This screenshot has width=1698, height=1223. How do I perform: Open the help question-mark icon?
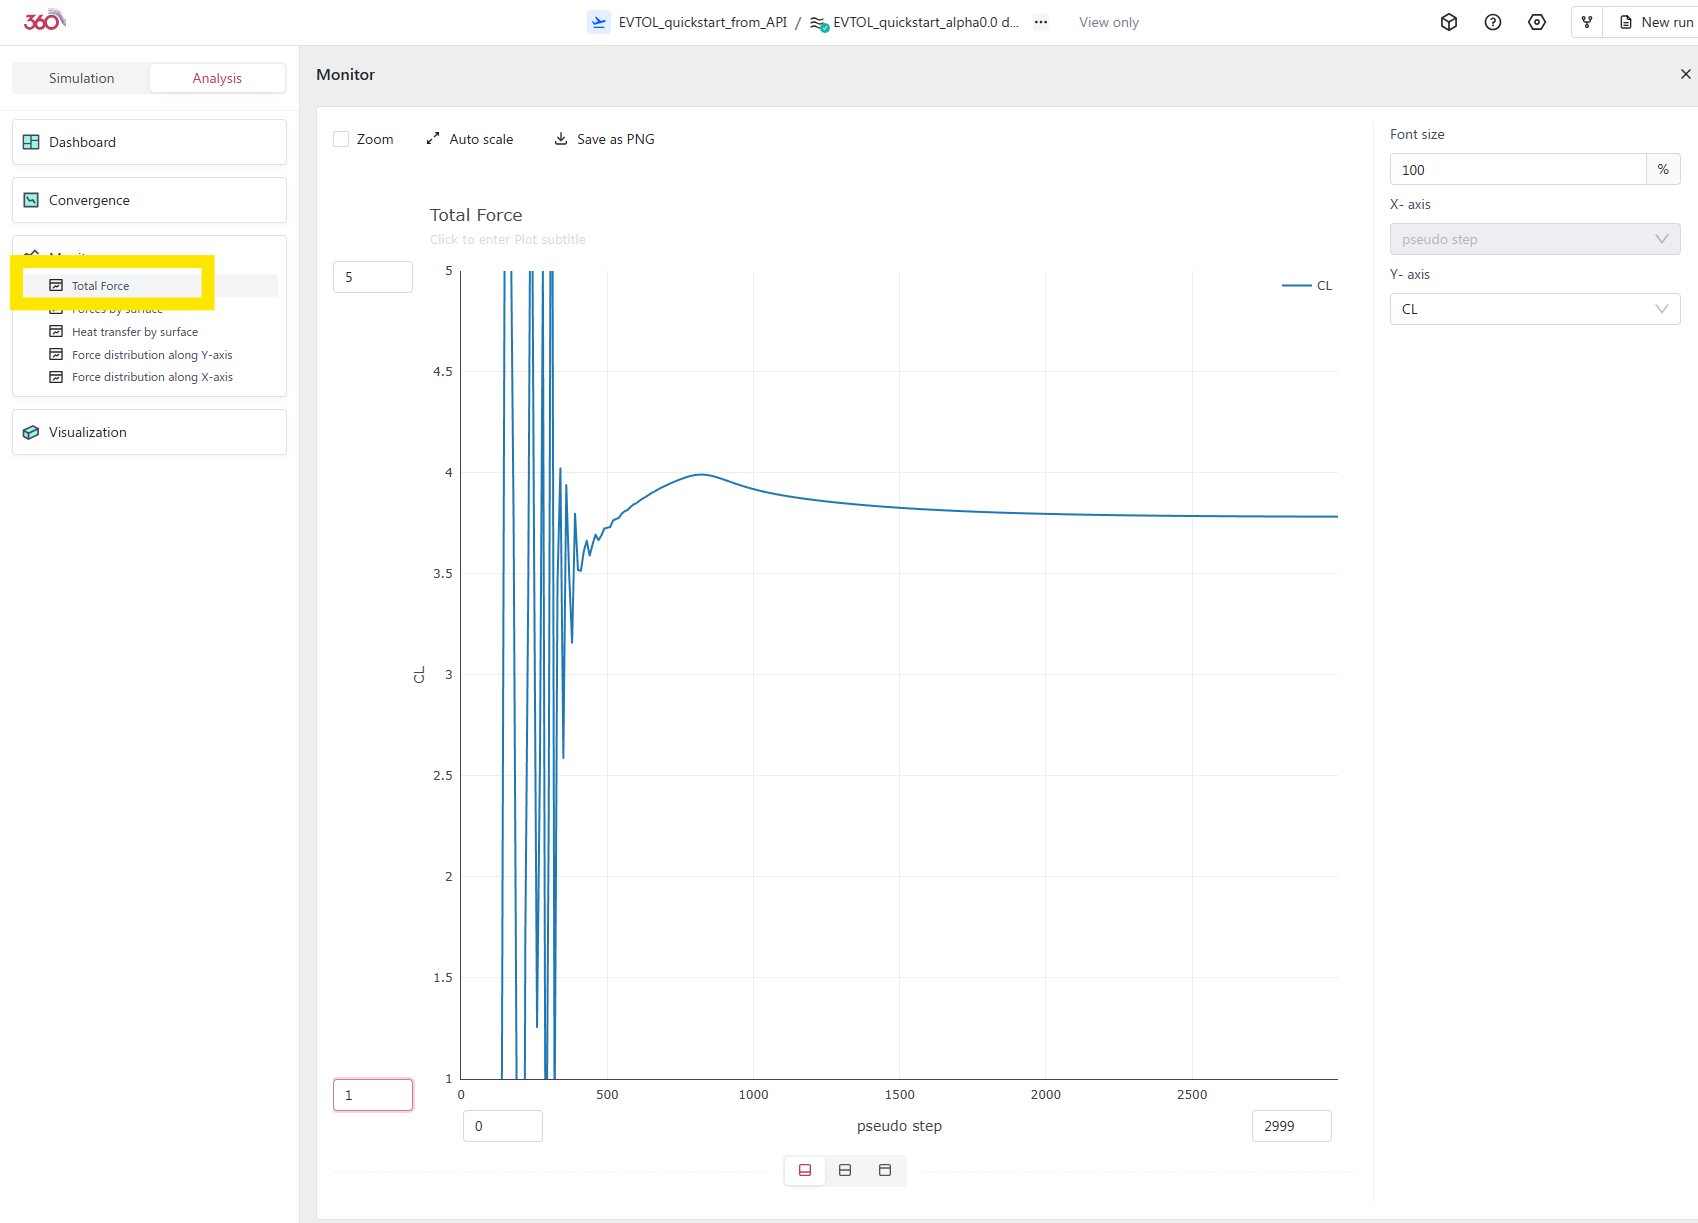[x=1492, y=22]
